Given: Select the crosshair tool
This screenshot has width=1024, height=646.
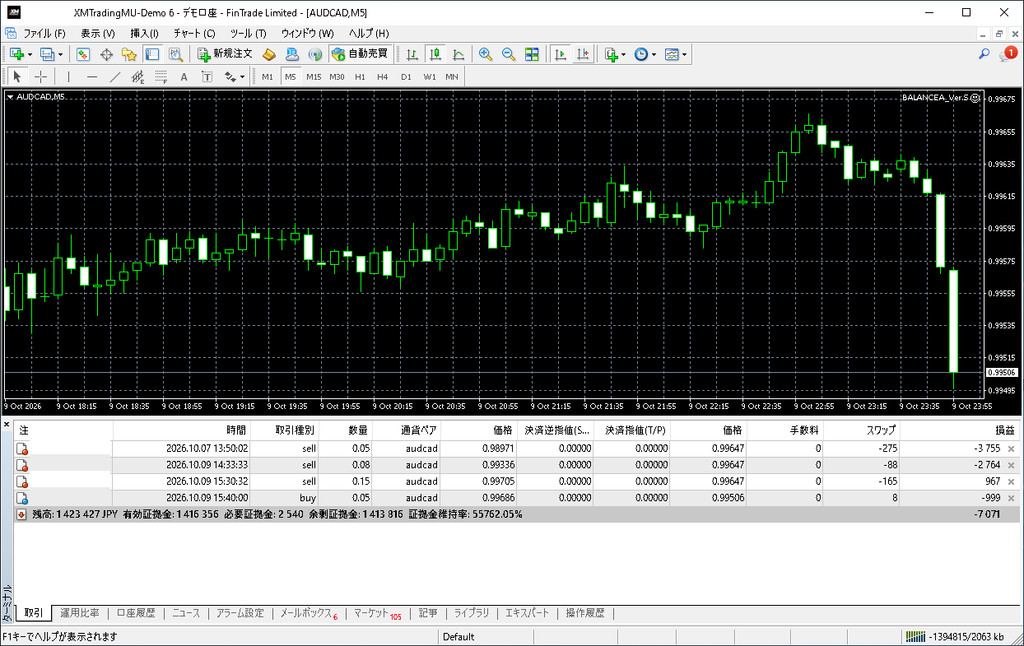Looking at the screenshot, I should (x=40, y=76).
